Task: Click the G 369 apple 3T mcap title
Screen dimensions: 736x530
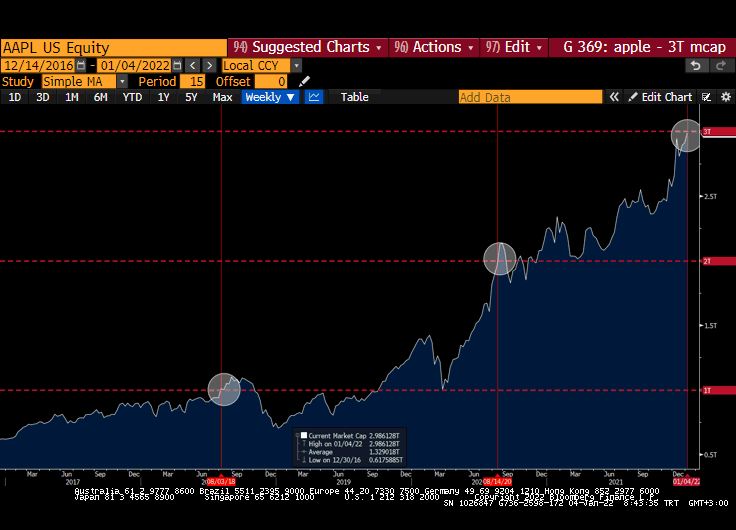Action: pyautogui.click(x=644, y=47)
